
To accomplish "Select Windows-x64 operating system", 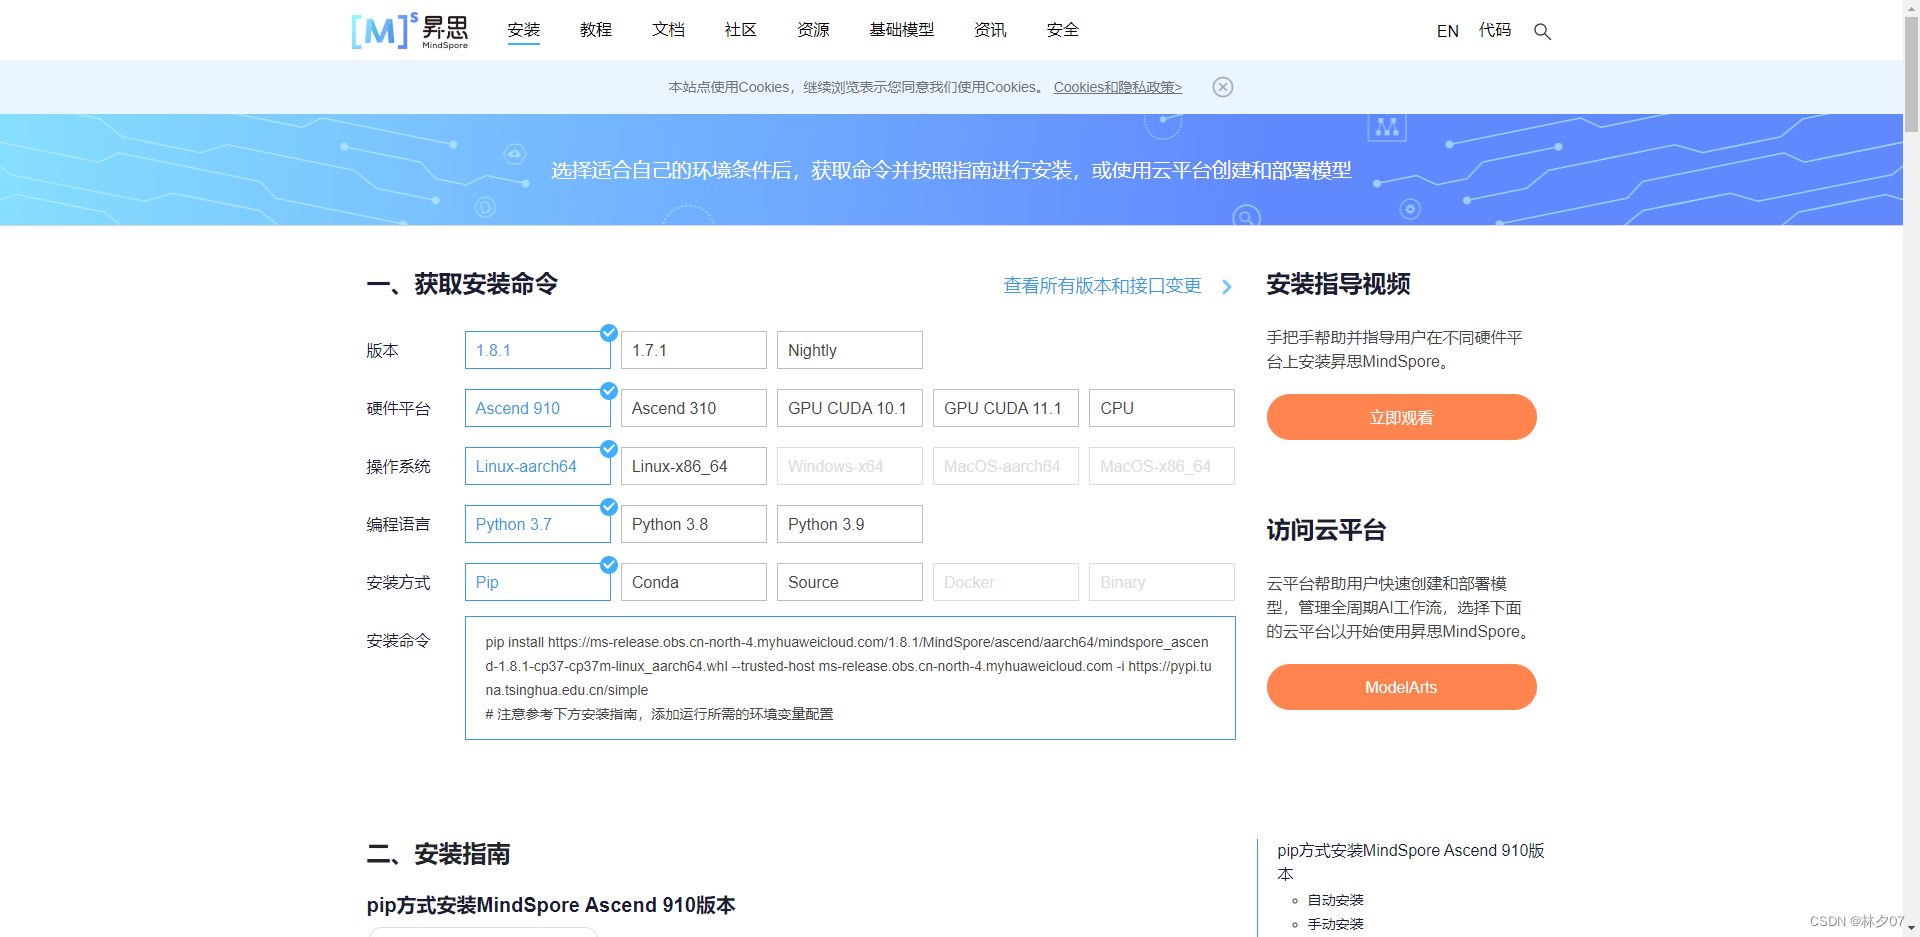I will click(850, 466).
